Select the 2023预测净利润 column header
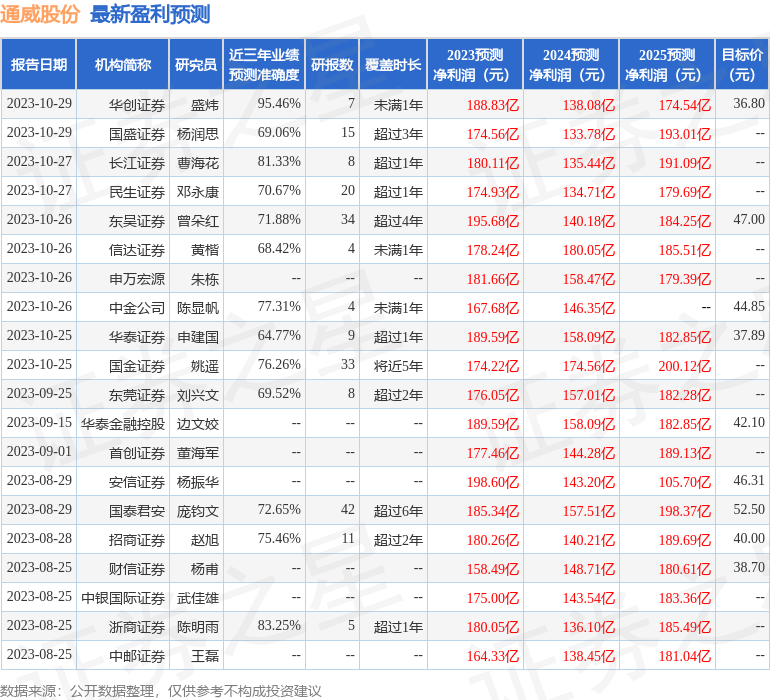770x700 pixels. click(475, 65)
